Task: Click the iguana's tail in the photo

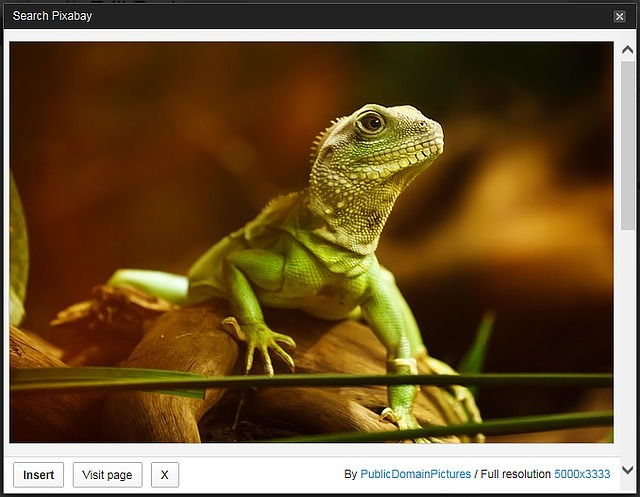Action: click(x=148, y=285)
